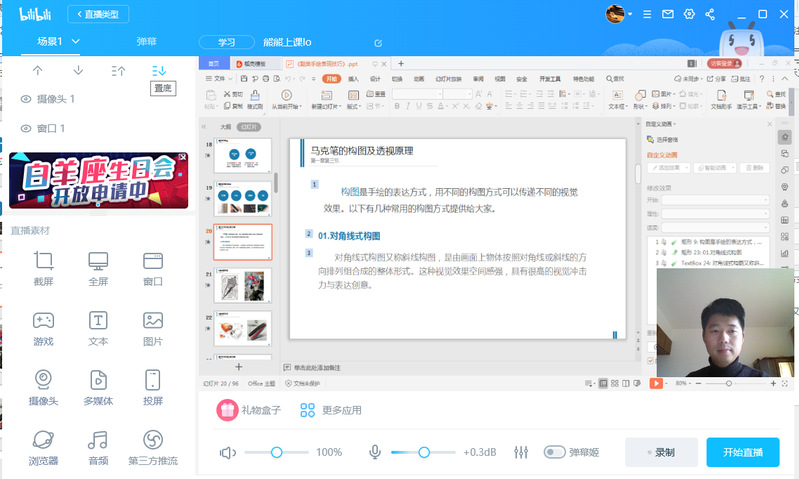Click the 开始直播 button
This screenshot has height=479, width=799.
point(742,452)
